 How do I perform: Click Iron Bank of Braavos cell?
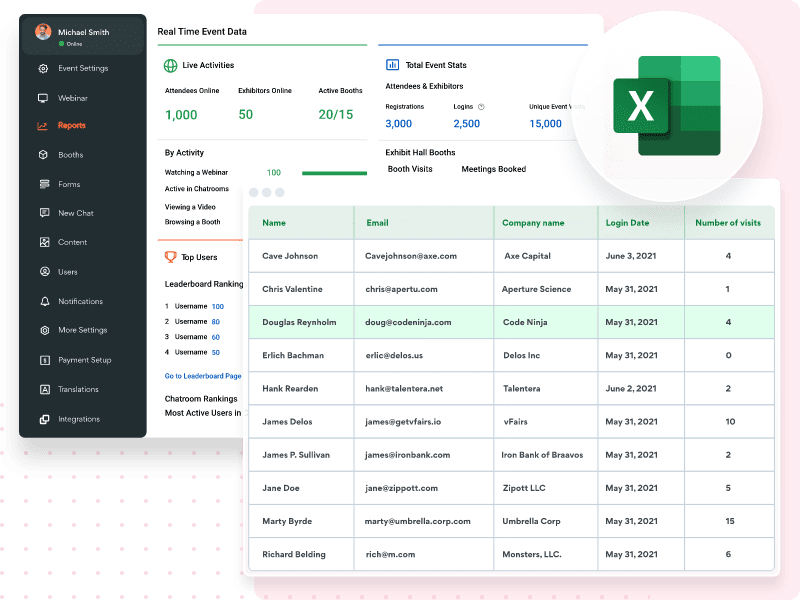click(x=546, y=455)
